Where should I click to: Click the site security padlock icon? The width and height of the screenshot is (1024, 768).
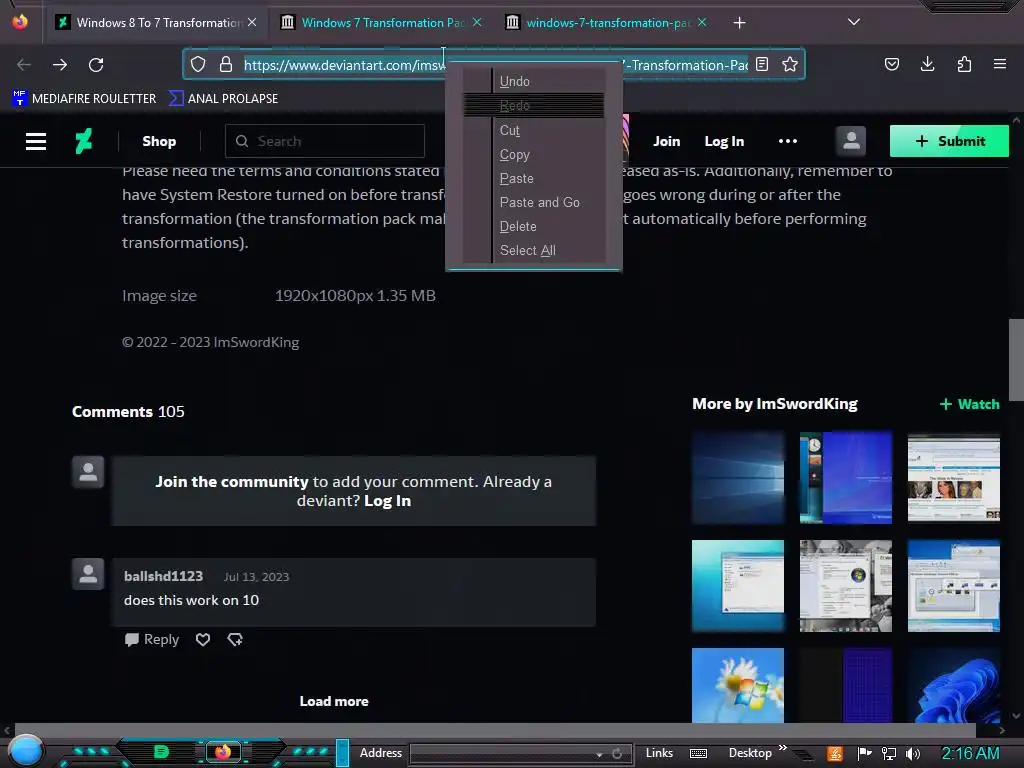point(226,64)
